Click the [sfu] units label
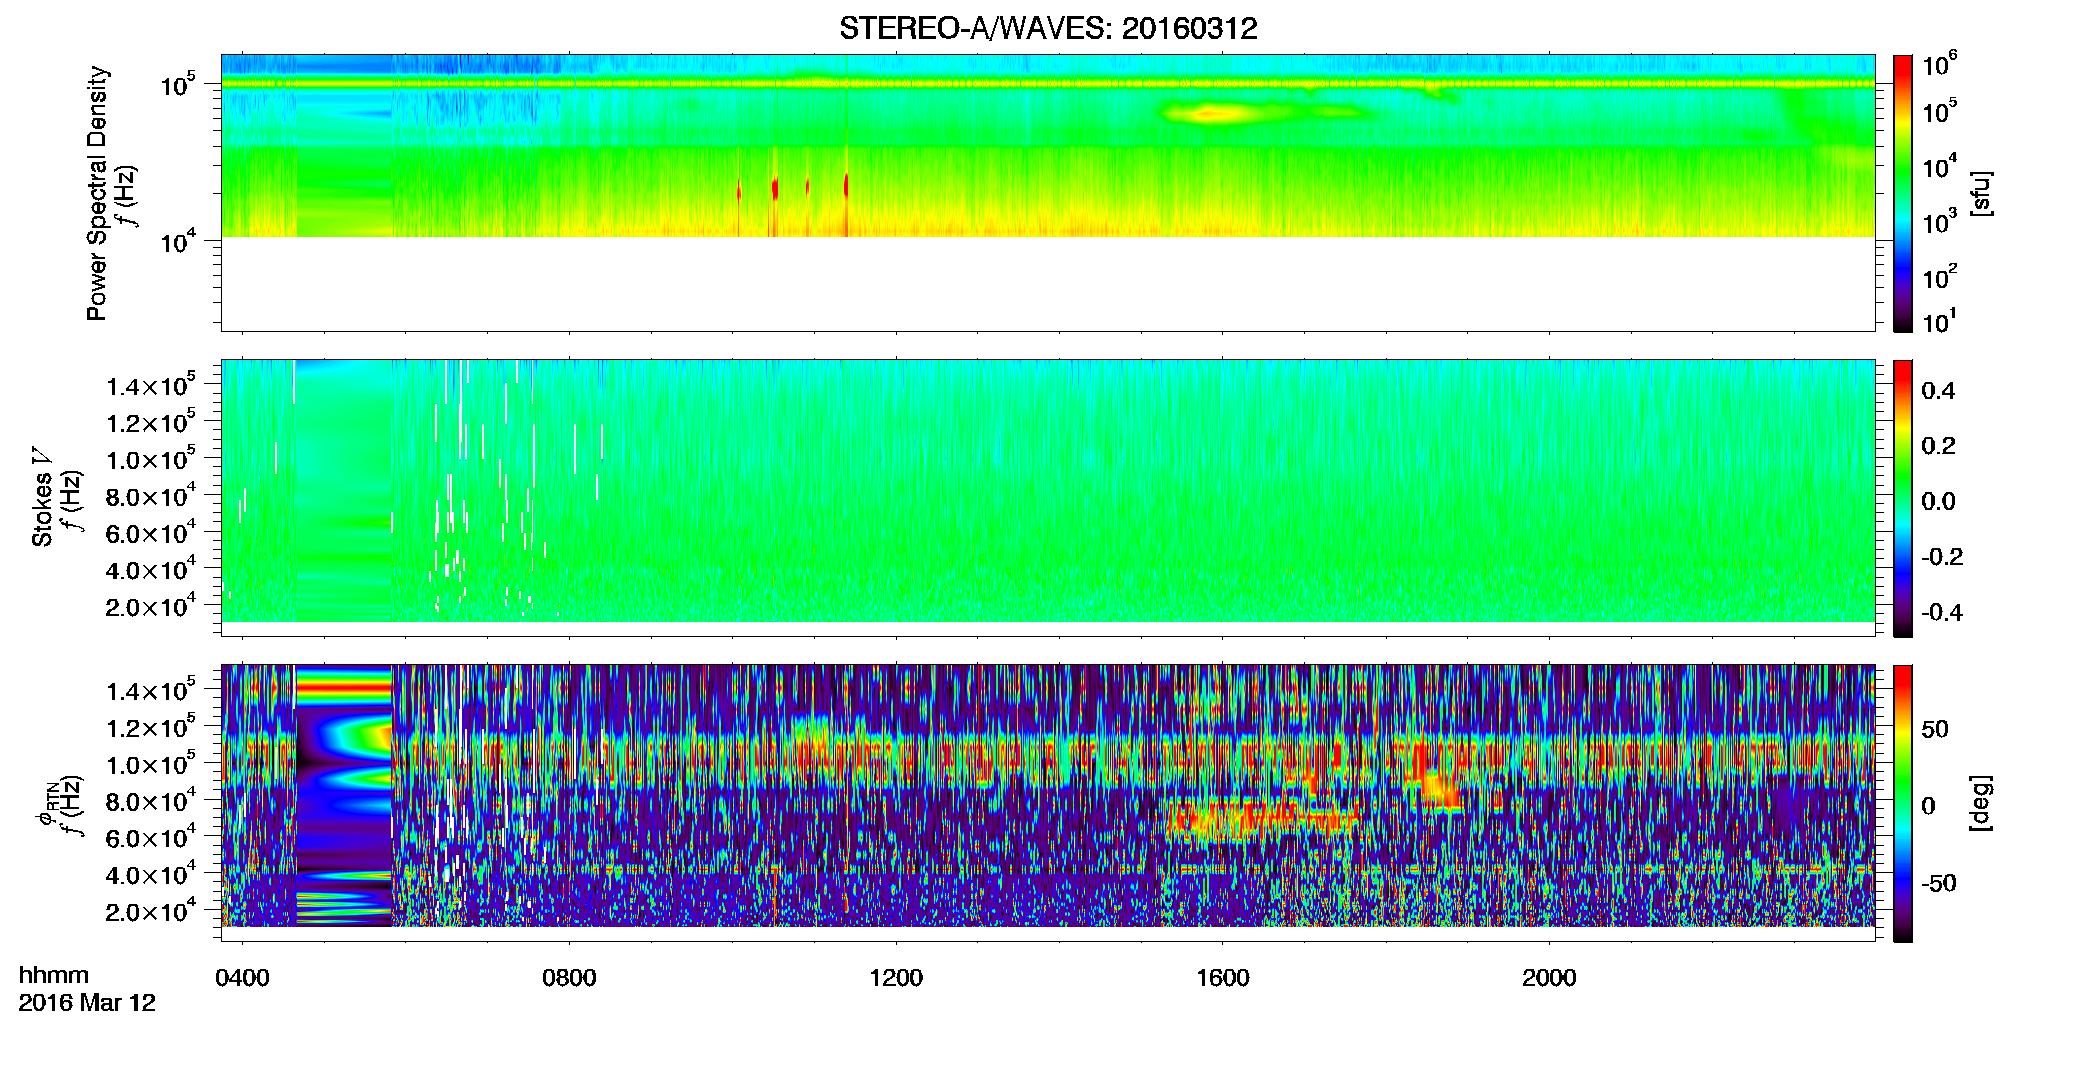This screenshot has height=1080, width=2096. tap(1982, 193)
